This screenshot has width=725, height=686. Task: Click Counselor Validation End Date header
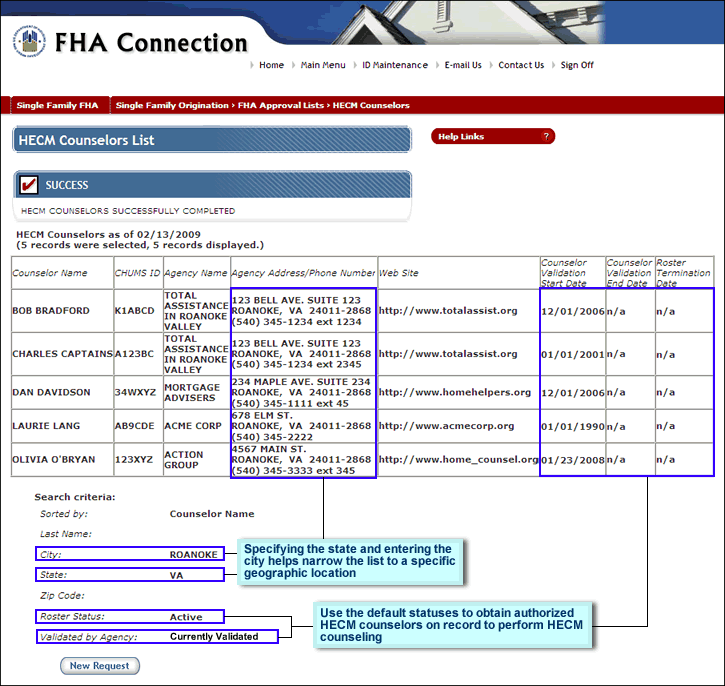click(x=629, y=273)
